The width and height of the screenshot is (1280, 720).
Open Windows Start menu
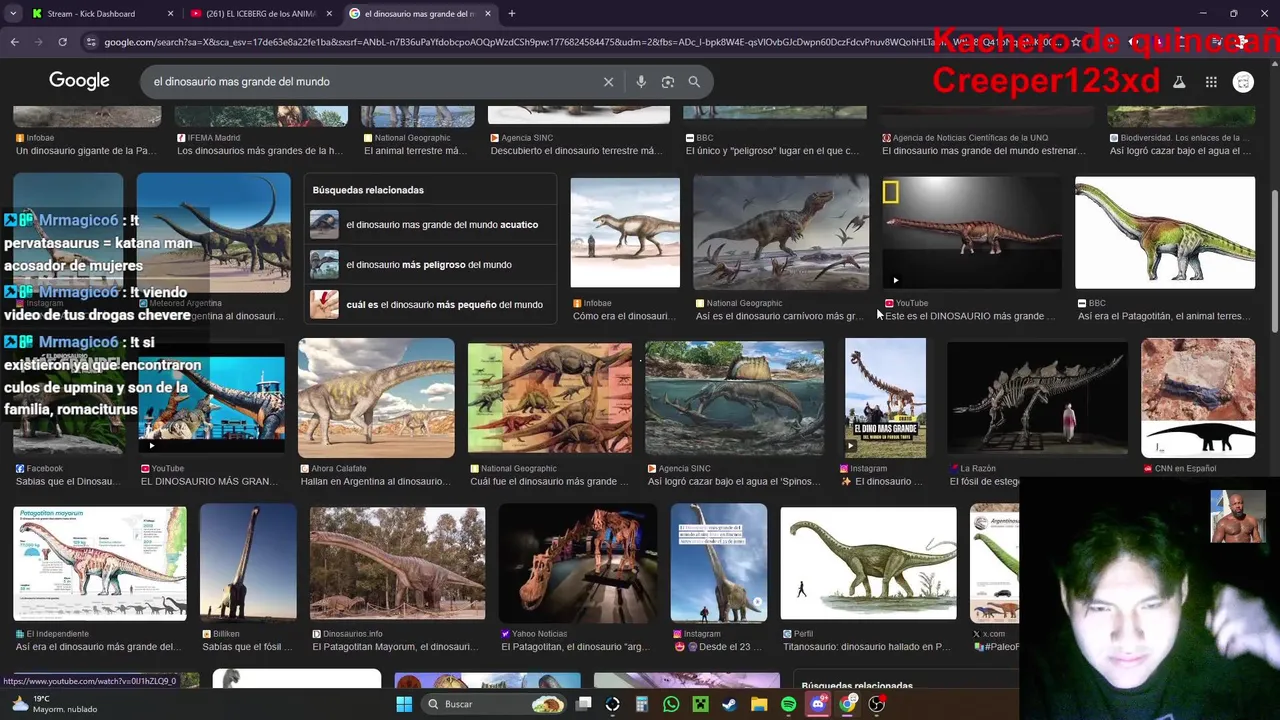point(404,704)
